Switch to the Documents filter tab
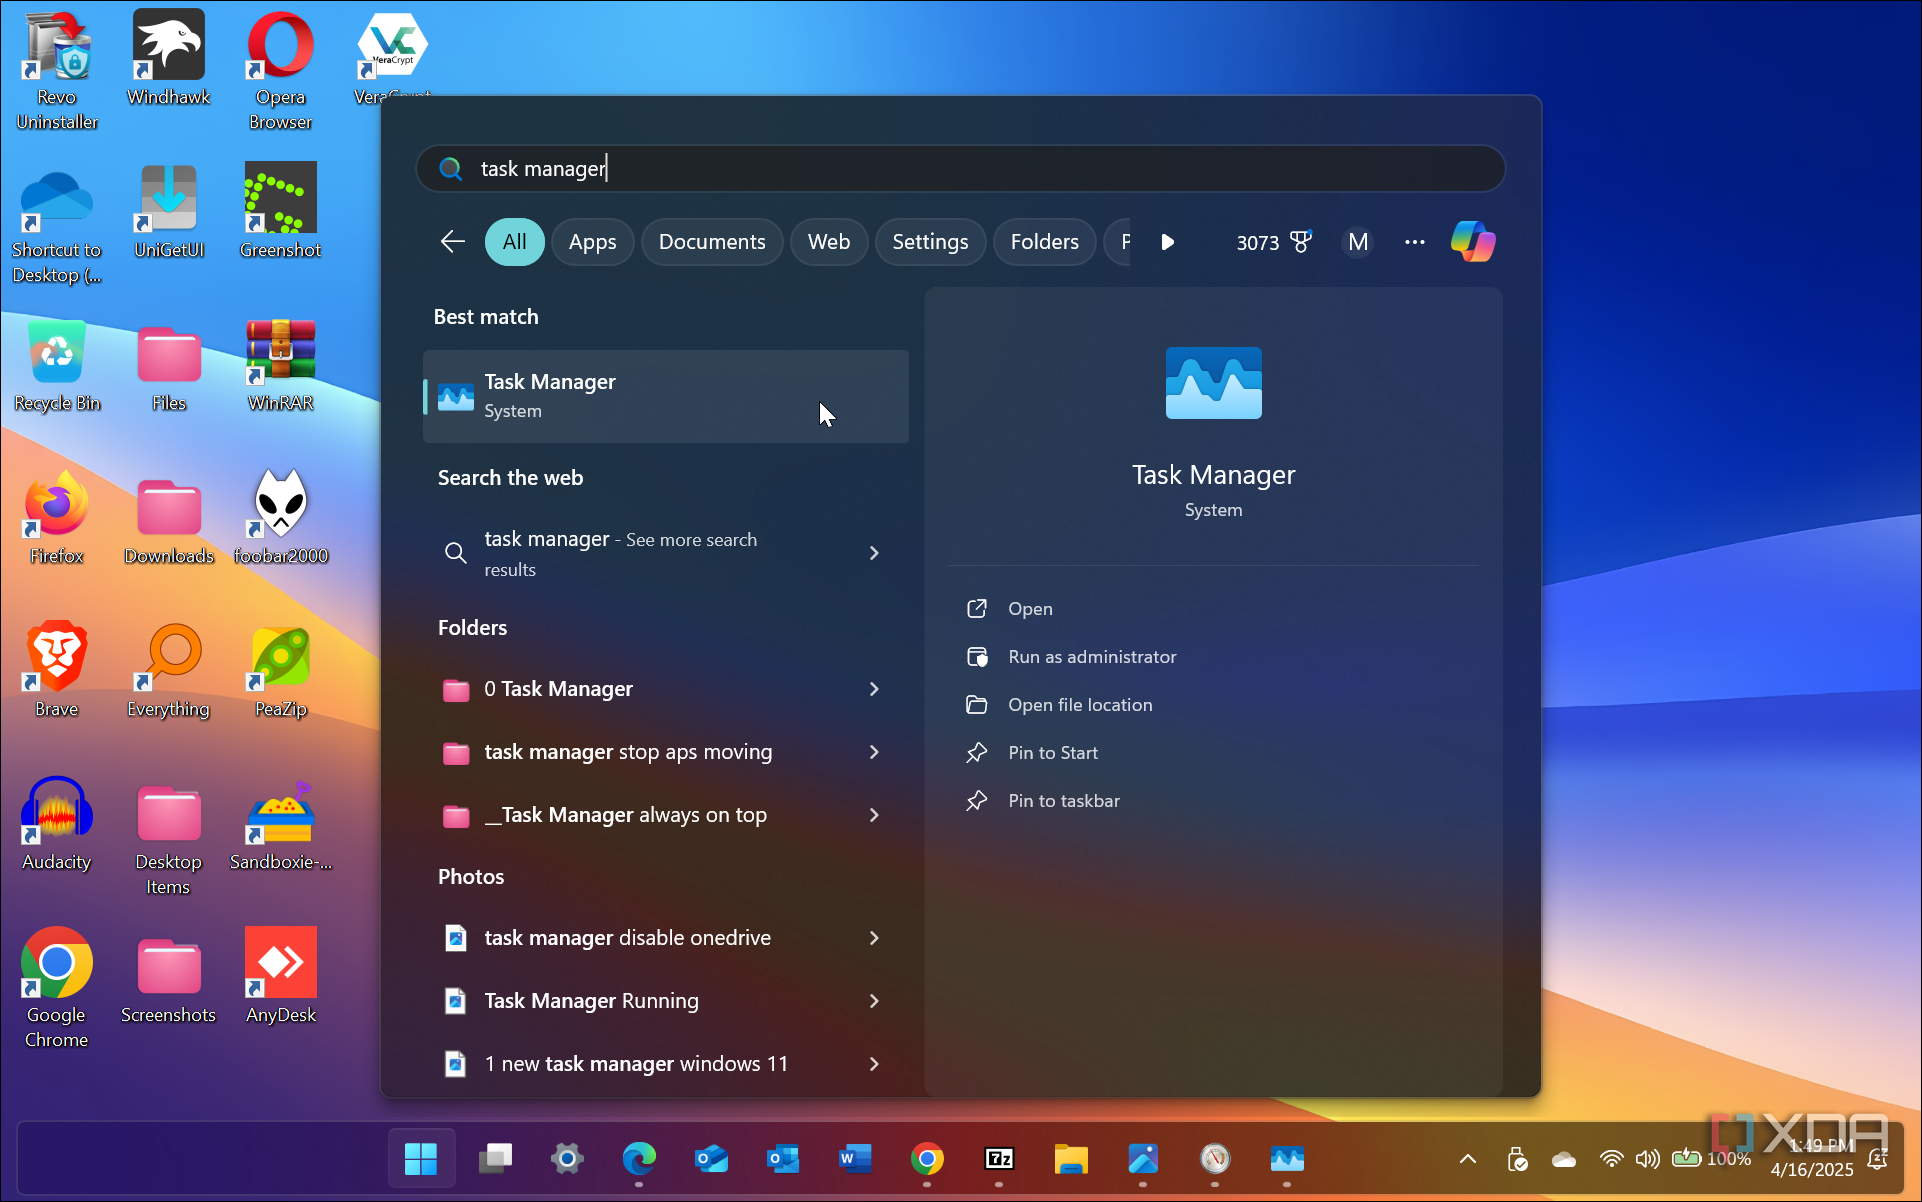 point(712,242)
